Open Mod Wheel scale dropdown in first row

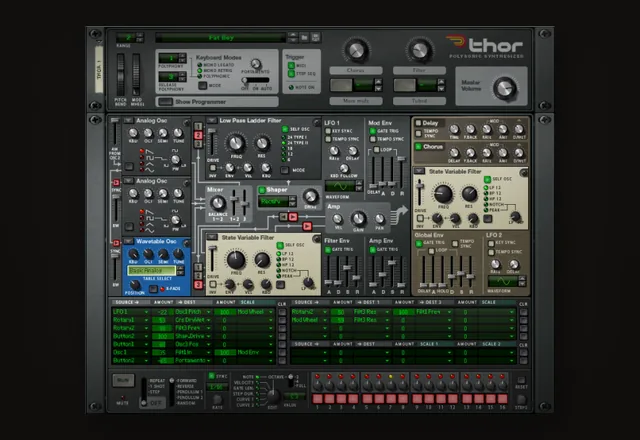tap(255, 311)
